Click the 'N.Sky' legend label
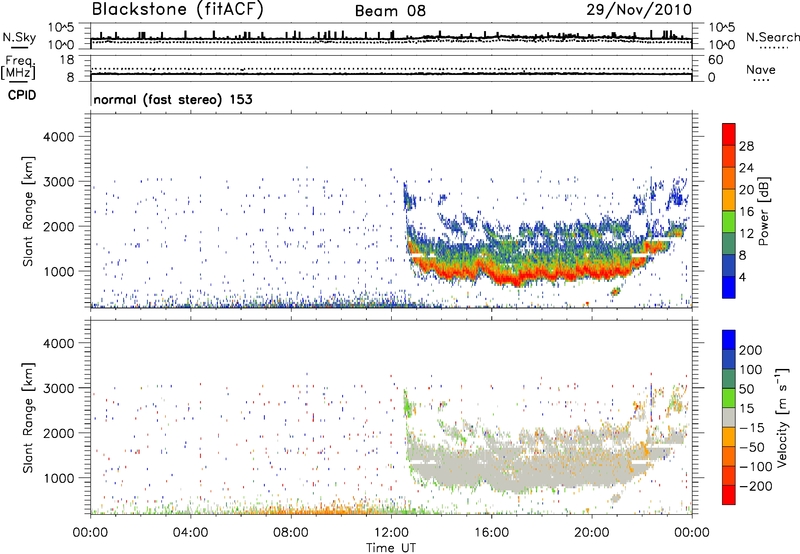 [x=19, y=37]
